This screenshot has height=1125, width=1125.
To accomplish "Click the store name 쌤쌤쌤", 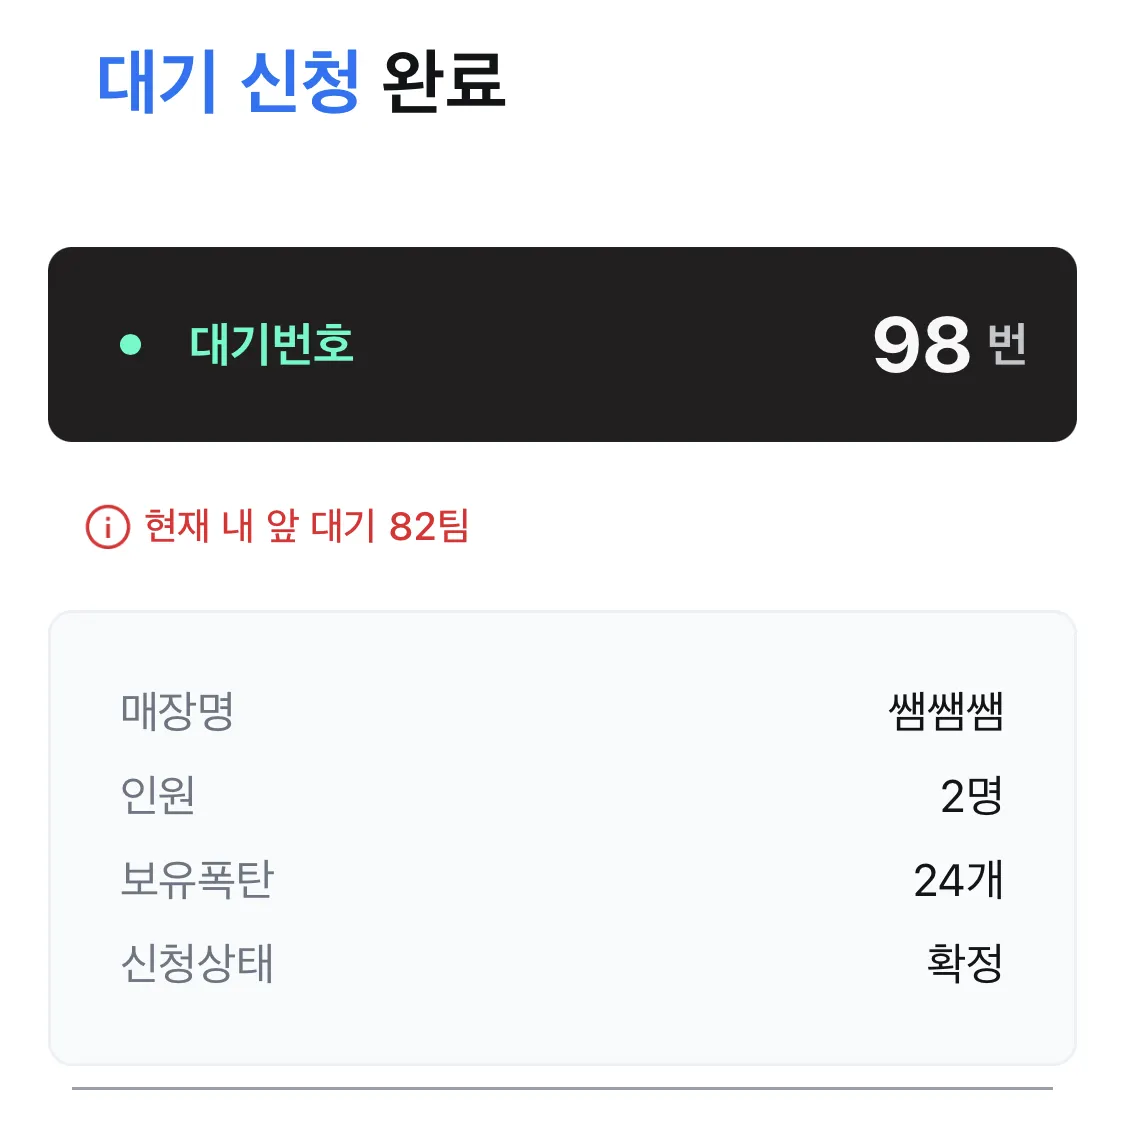I will pyautogui.click(x=946, y=711).
